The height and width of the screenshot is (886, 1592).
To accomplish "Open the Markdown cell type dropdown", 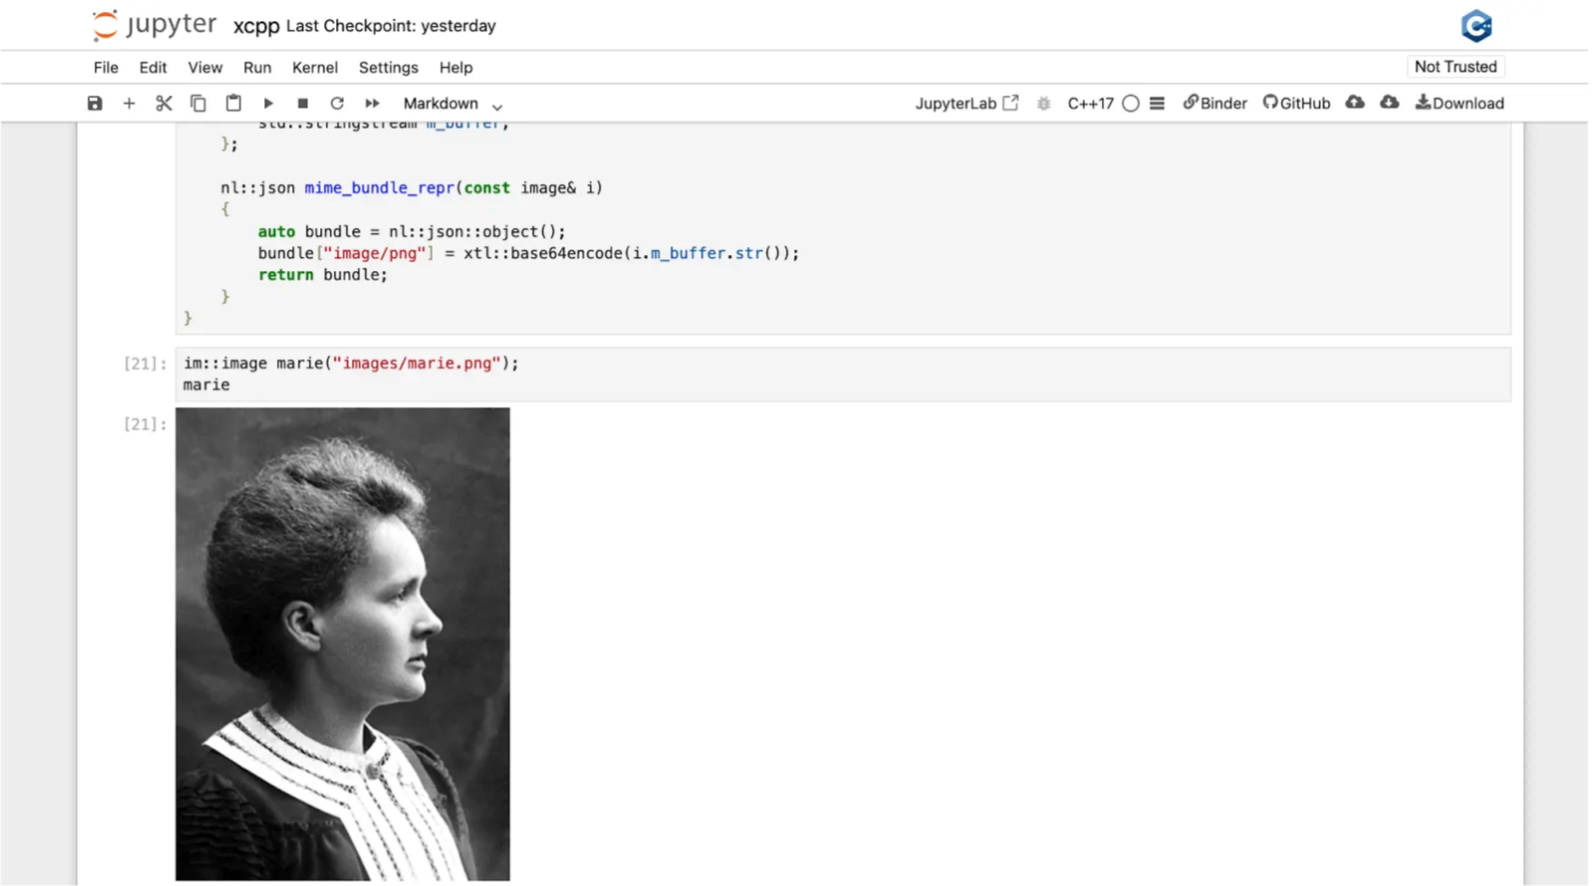I will 452,103.
